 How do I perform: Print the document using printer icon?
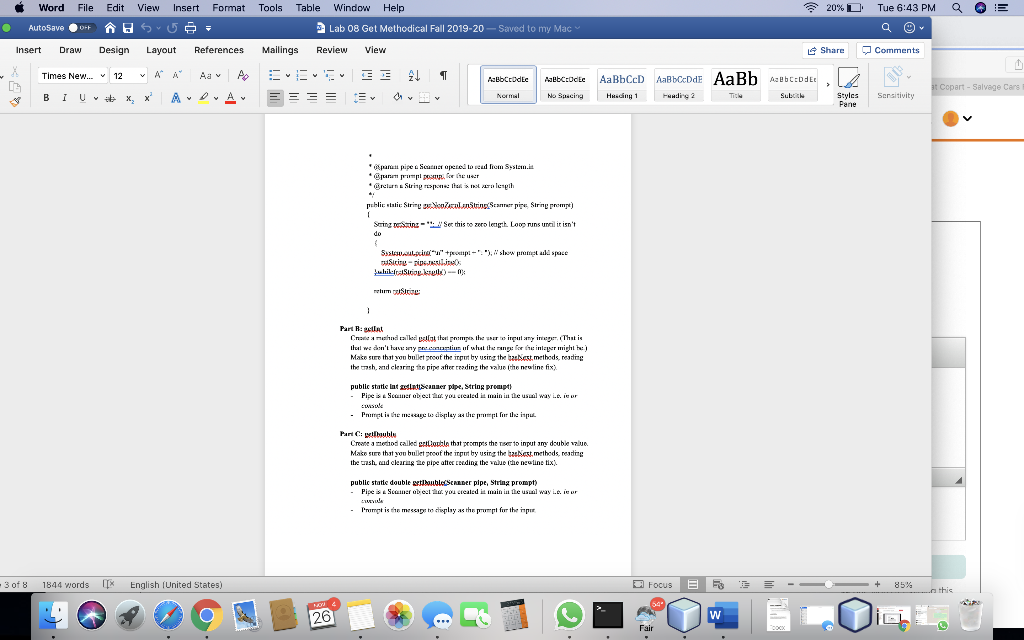tap(190, 28)
